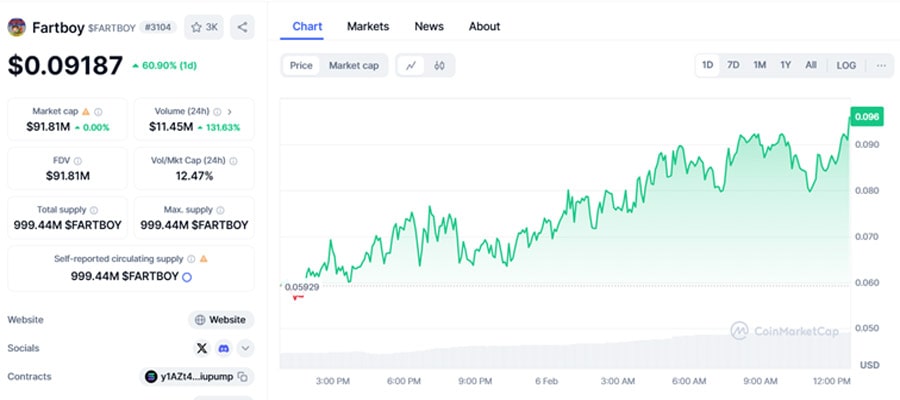Click current price tag 0.096
The width and height of the screenshot is (900, 400).
[867, 116]
